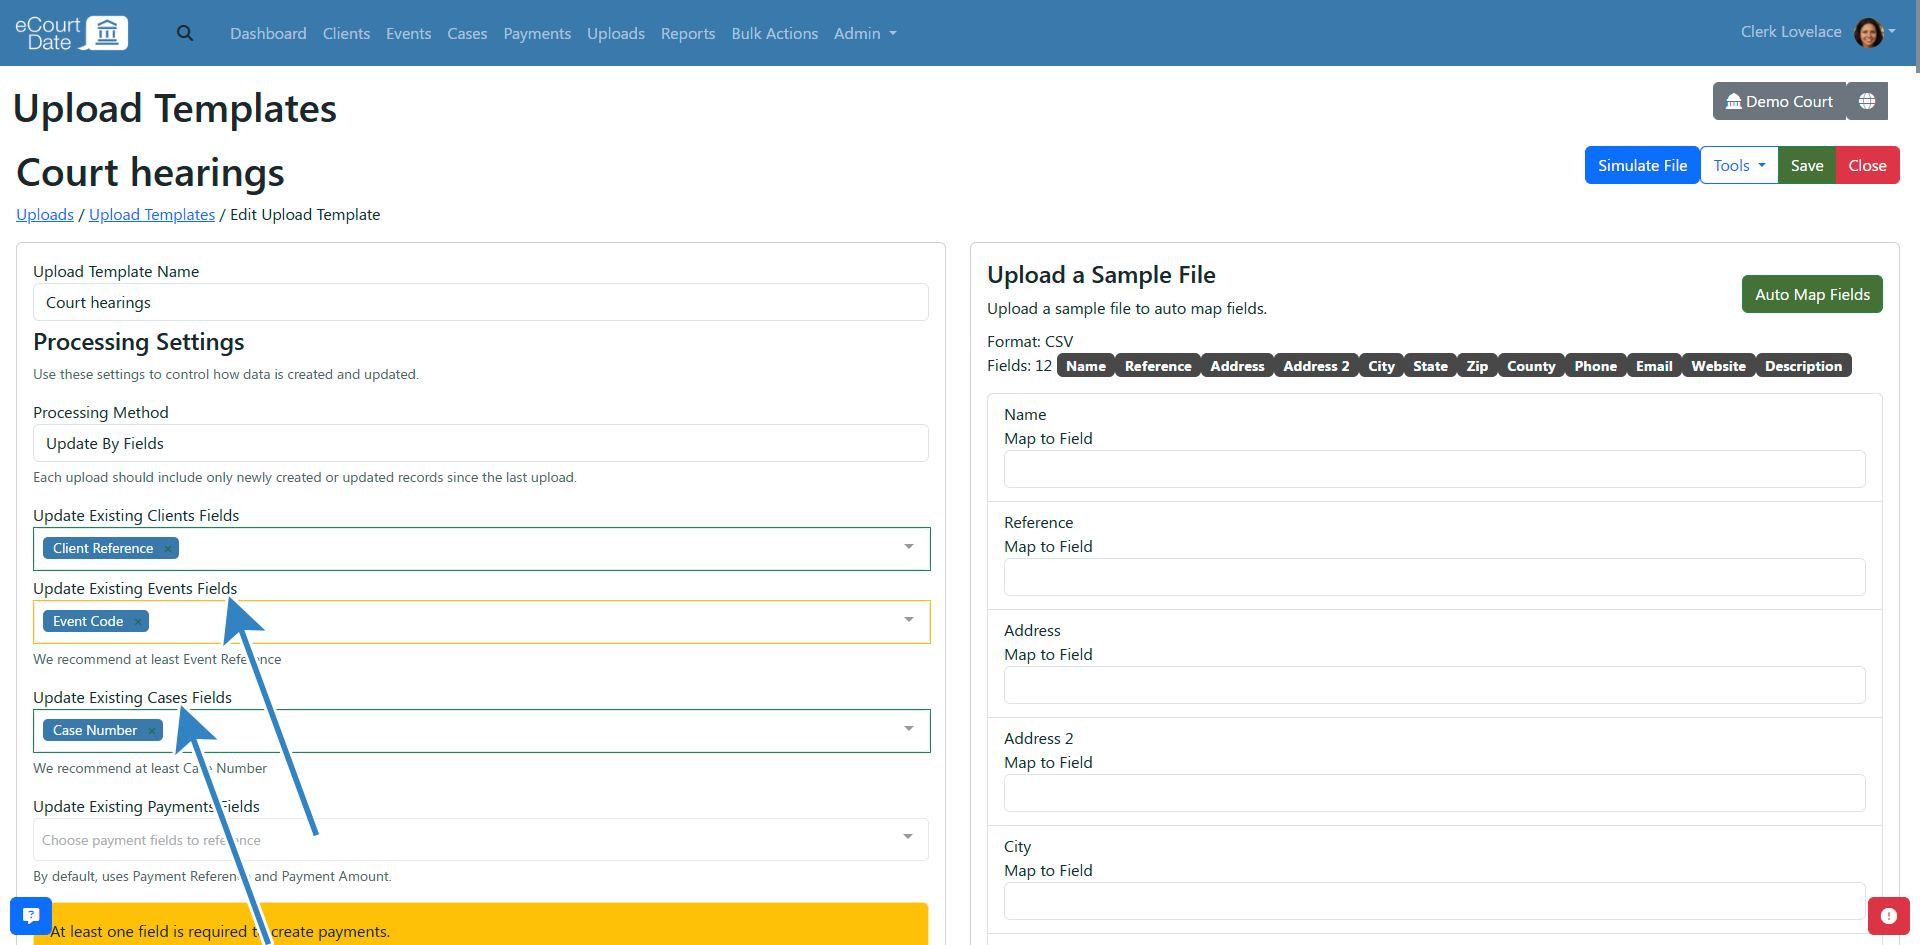Click the Address 2 field badge
The image size is (1920, 945).
click(1316, 366)
